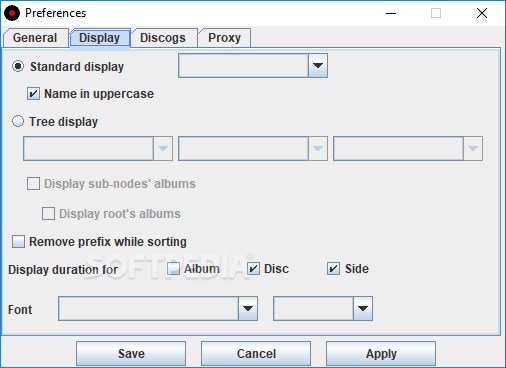Click the Save button
The width and height of the screenshot is (506, 368).
[131, 354]
